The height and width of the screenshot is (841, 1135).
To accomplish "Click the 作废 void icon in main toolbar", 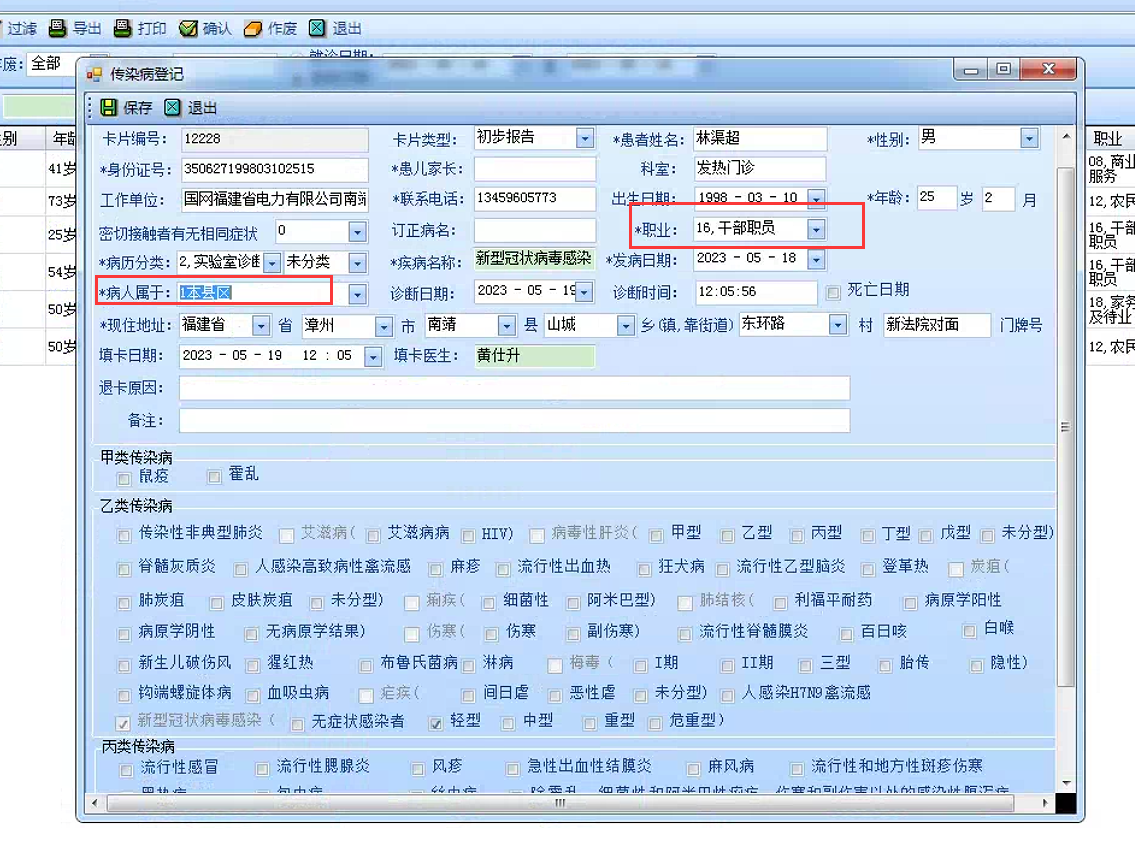I will tap(253, 28).
